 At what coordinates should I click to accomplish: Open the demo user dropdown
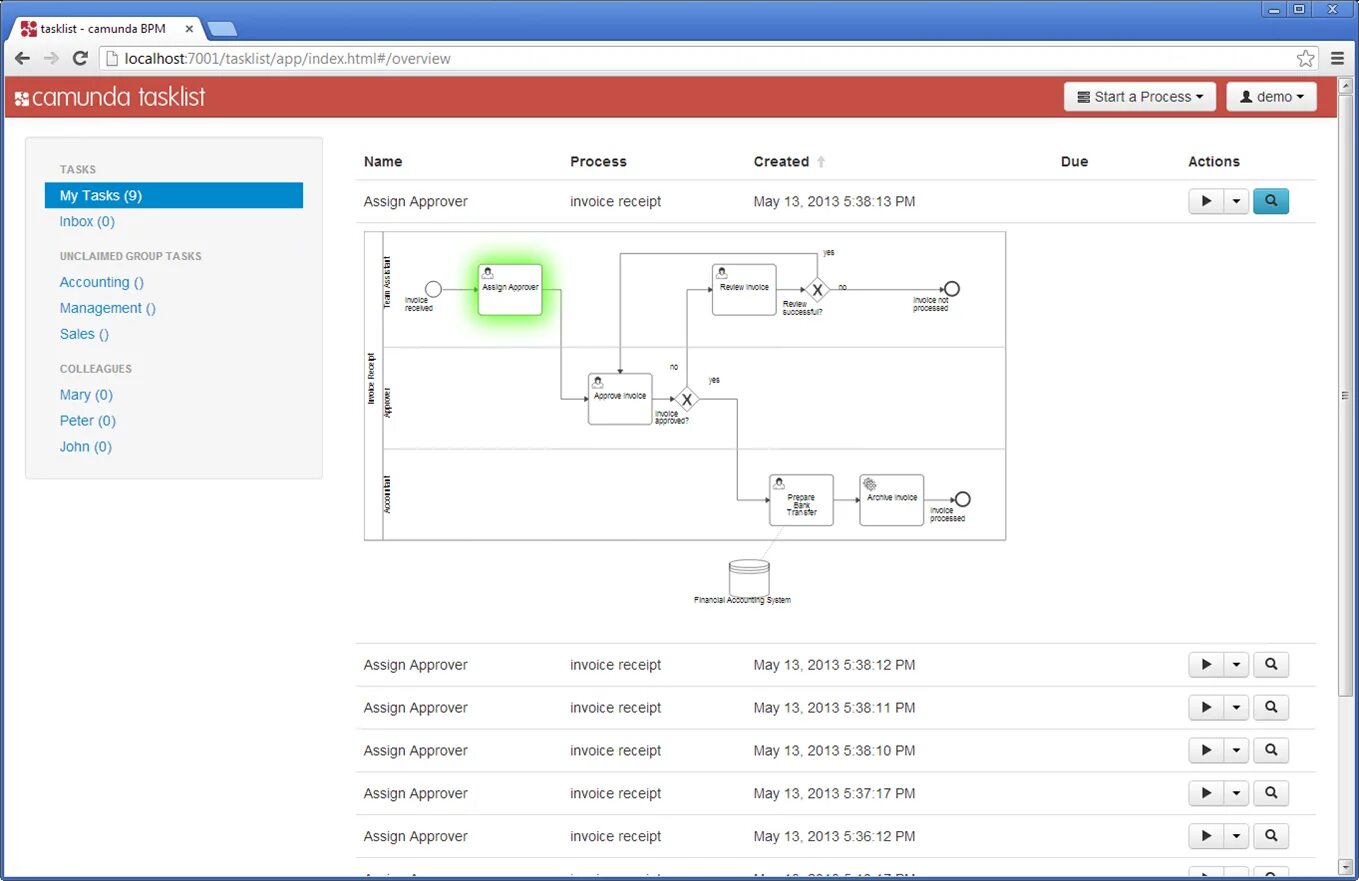pyautogui.click(x=1271, y=97)
